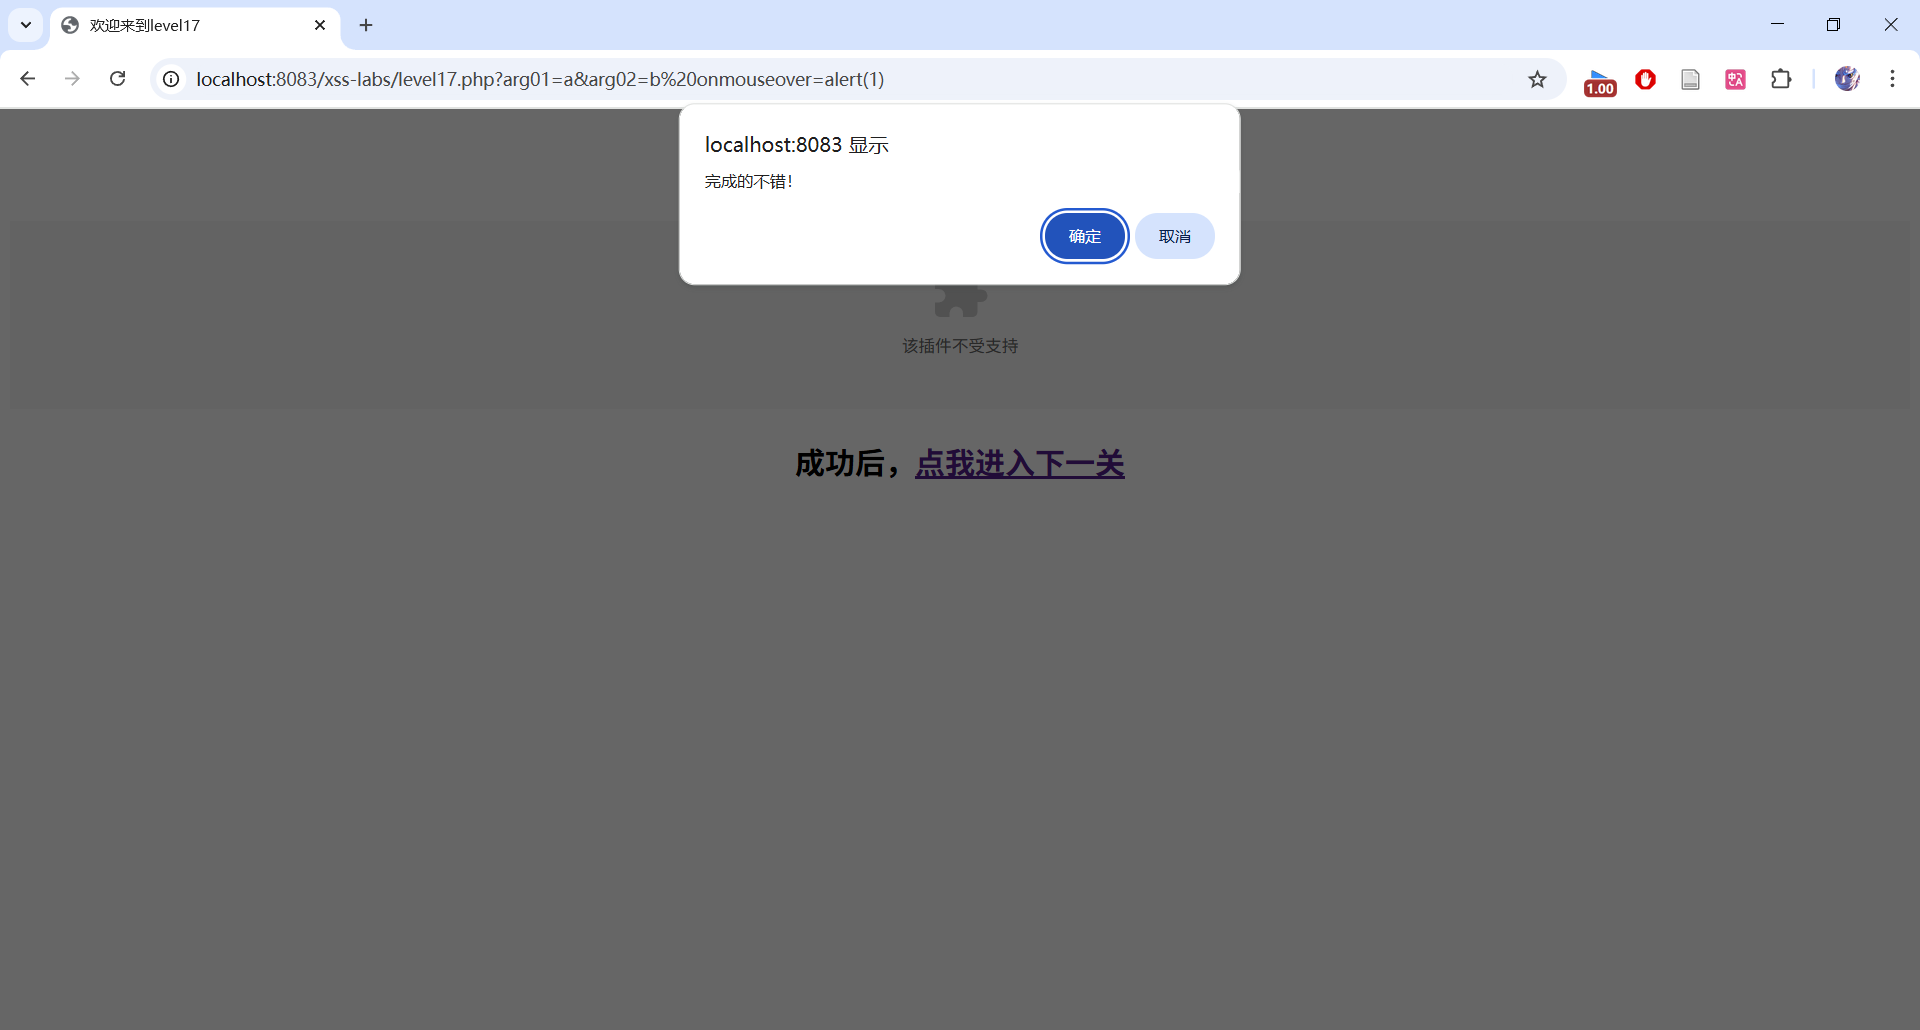Screen dimensions: 1920x1030
Task: Click inside the address bar
Action: pyautogui.click(x=700, y=79)
